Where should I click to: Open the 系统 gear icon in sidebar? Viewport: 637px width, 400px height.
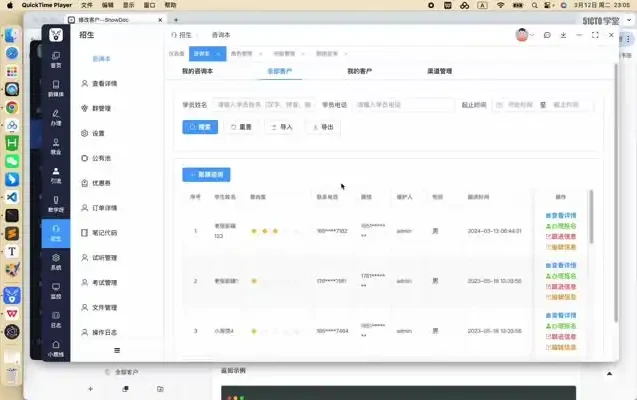click(56, 262)
